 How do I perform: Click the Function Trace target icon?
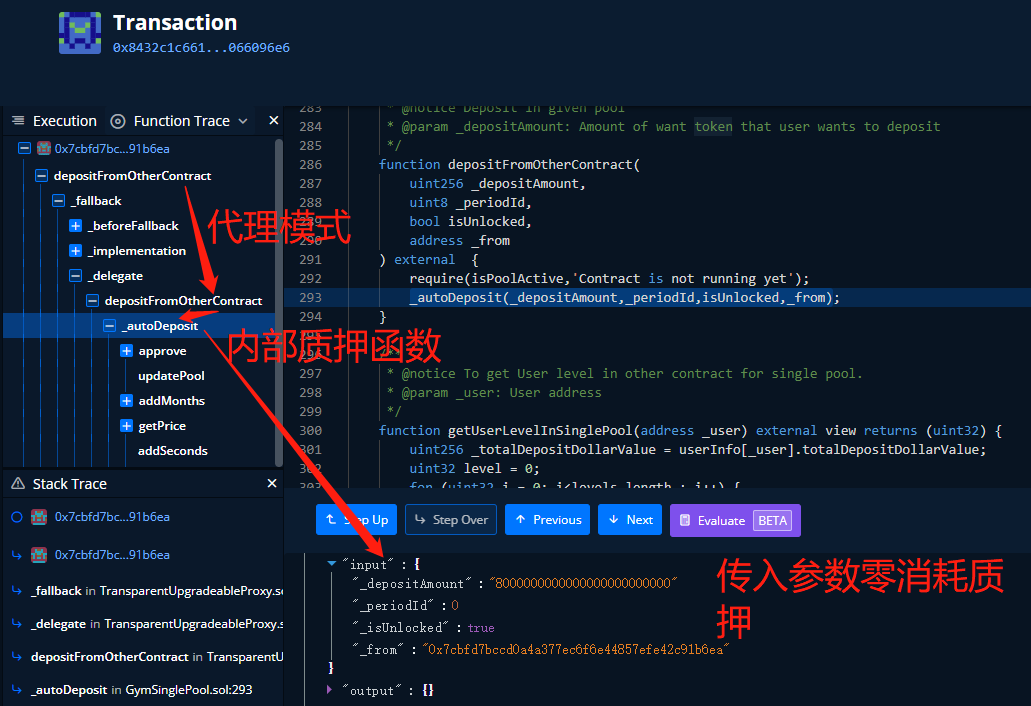118,121
